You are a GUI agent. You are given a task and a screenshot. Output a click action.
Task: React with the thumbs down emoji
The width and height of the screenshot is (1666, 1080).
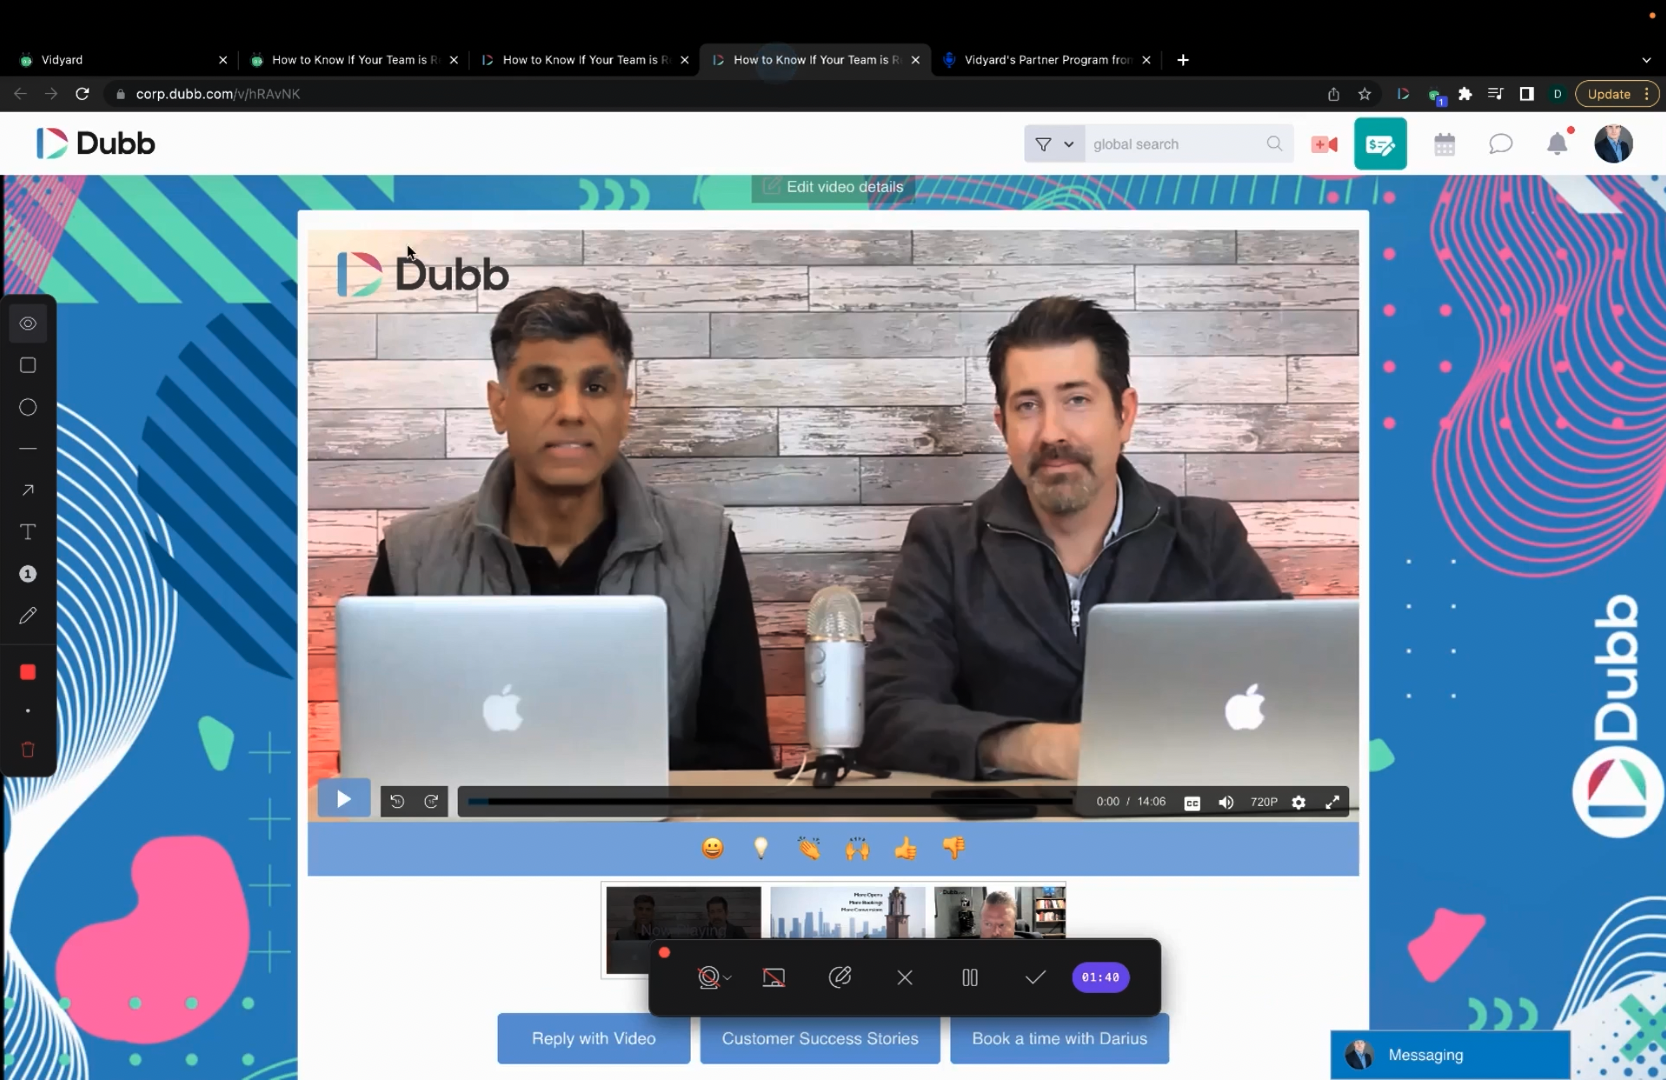coord(954,848)
